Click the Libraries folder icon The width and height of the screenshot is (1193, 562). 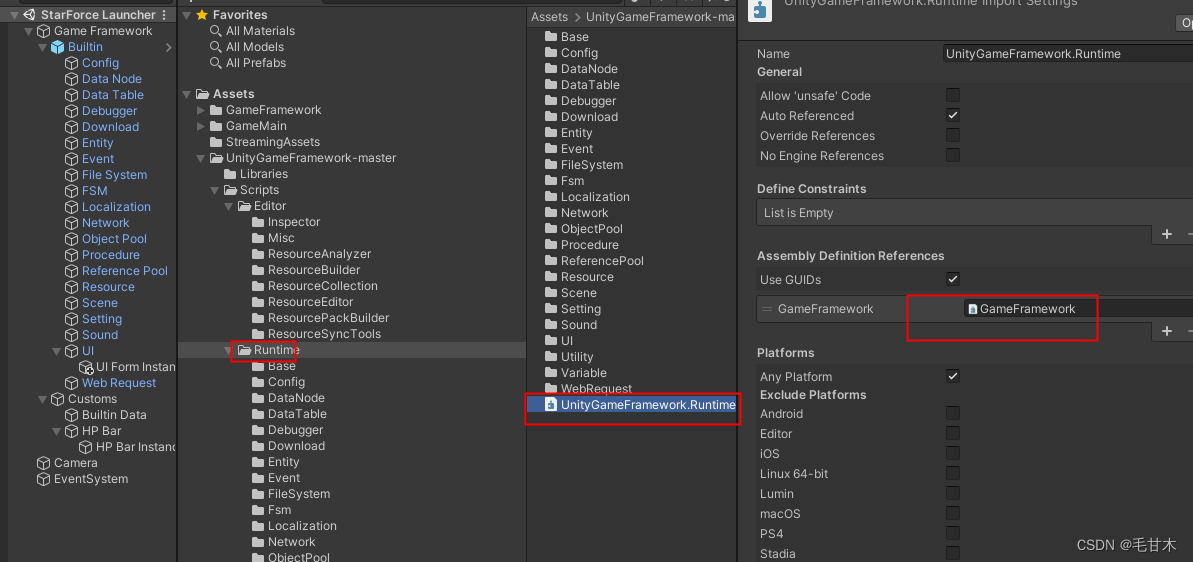coord(230,174)
